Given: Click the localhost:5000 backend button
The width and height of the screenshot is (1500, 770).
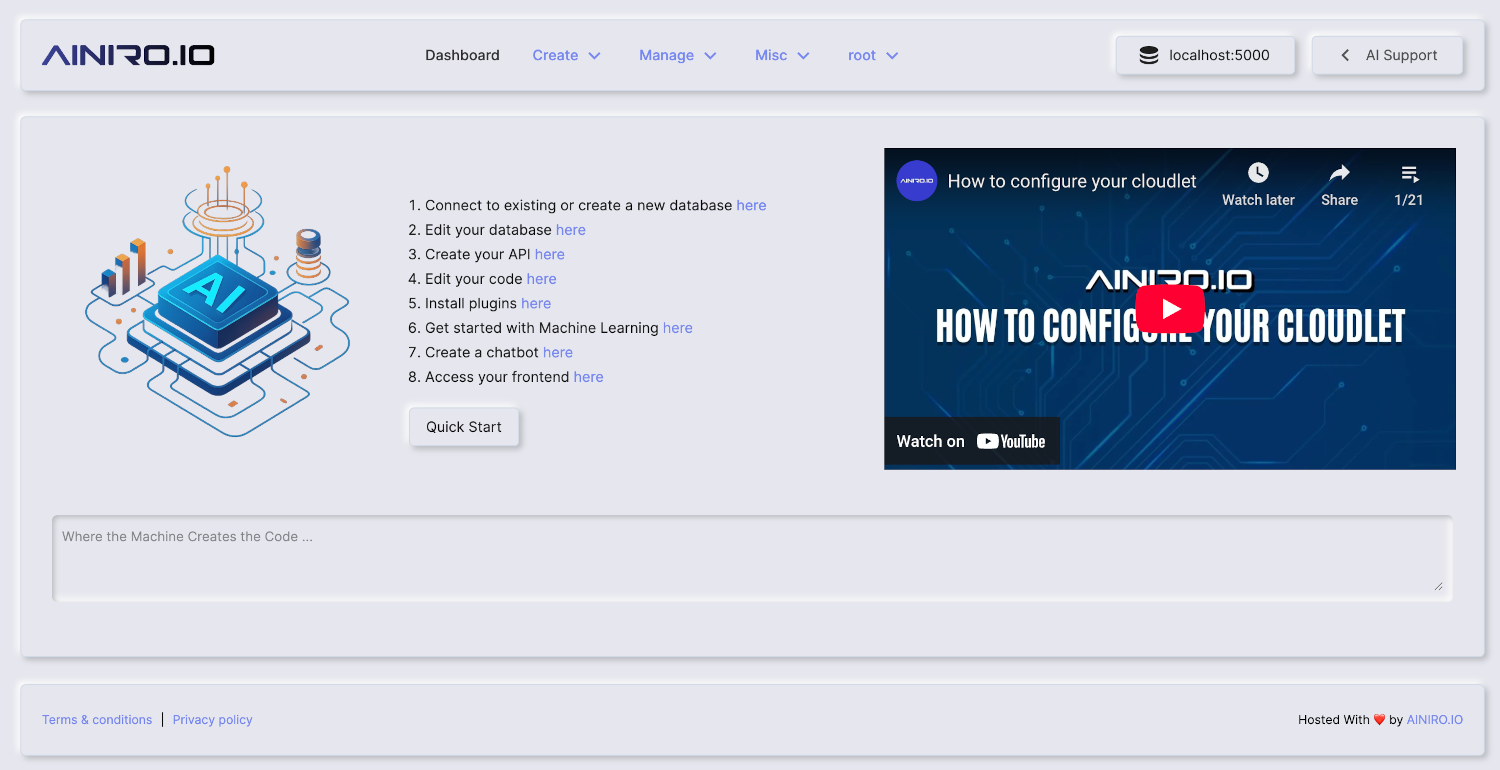Looking at the screenshot, I should click(x=1205, y=56).
